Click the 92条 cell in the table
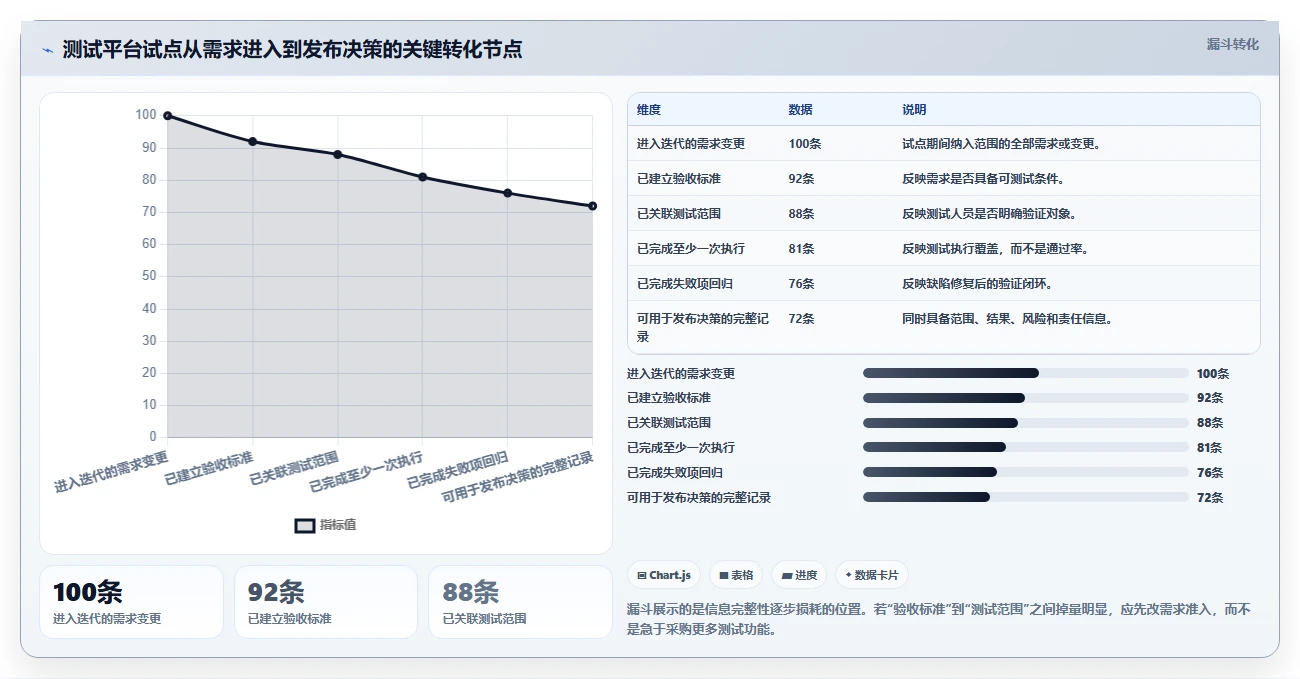Viewport: 1300px width, 679px height. pos(801,179)
